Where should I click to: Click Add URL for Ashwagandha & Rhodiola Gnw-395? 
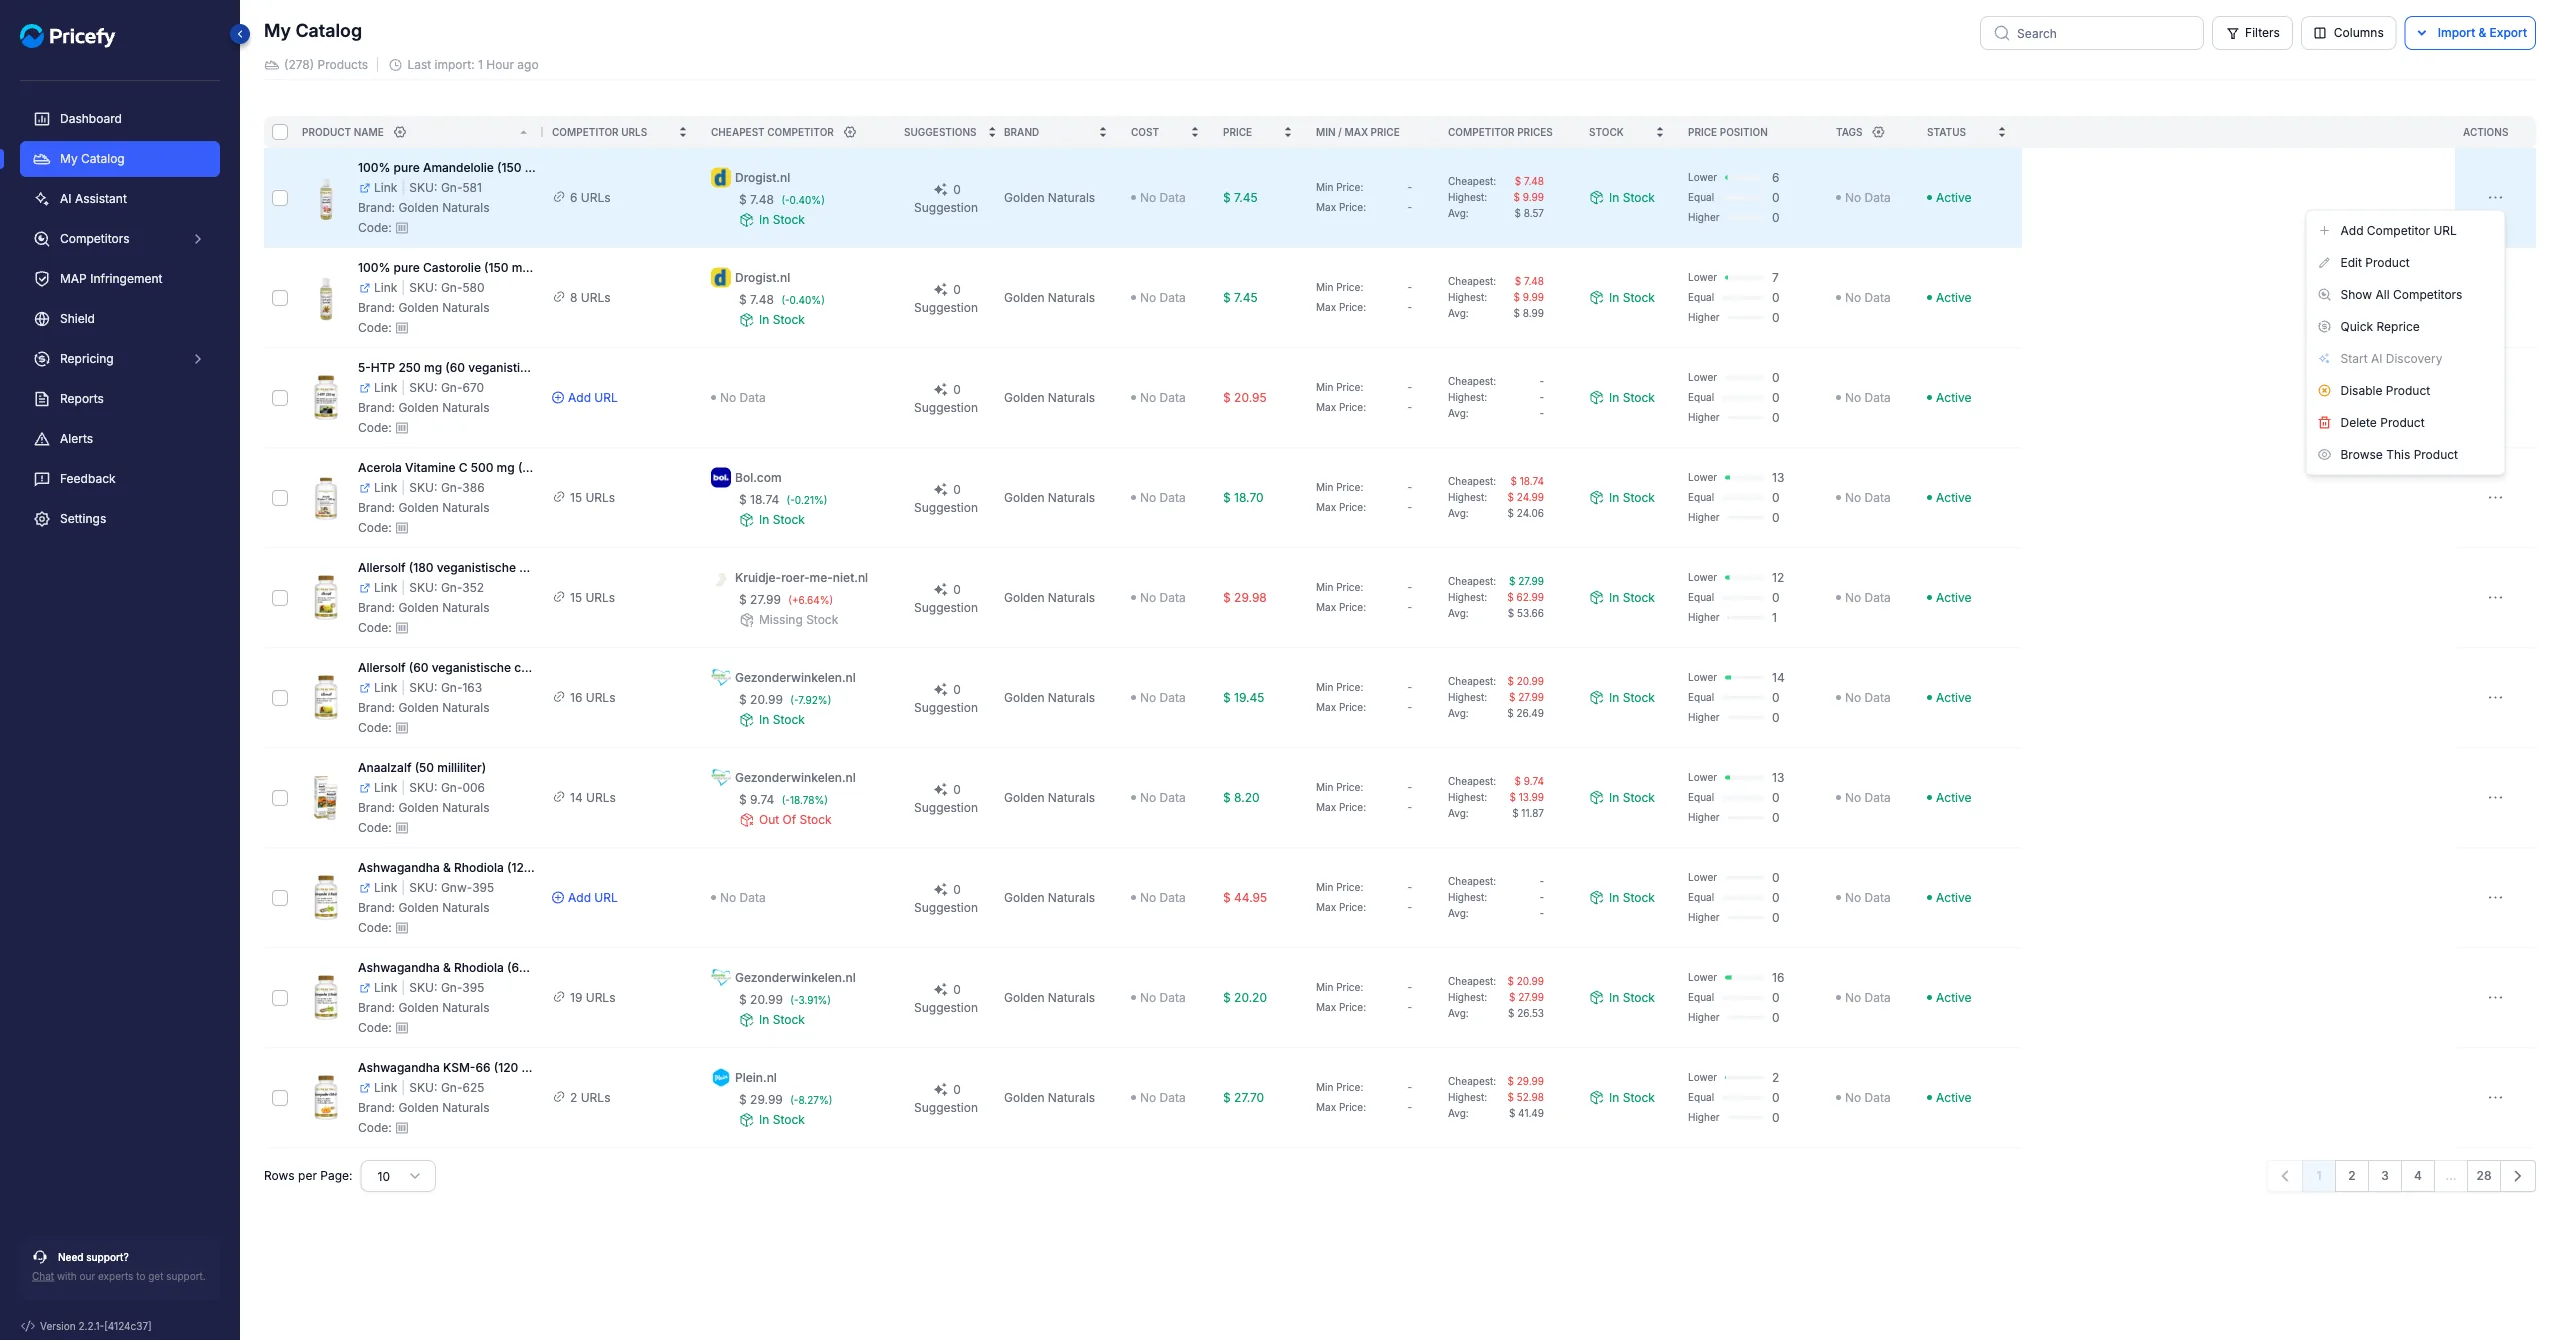(x=585, y=898)
